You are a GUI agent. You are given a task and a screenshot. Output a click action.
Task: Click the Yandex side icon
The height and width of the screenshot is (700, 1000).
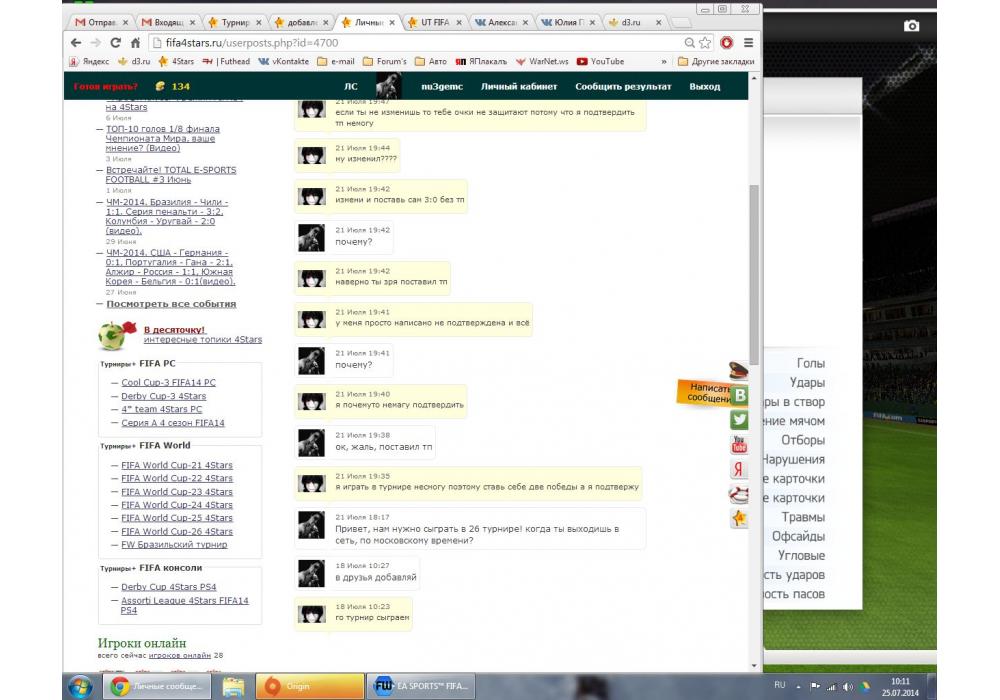[x=738, y=469]
